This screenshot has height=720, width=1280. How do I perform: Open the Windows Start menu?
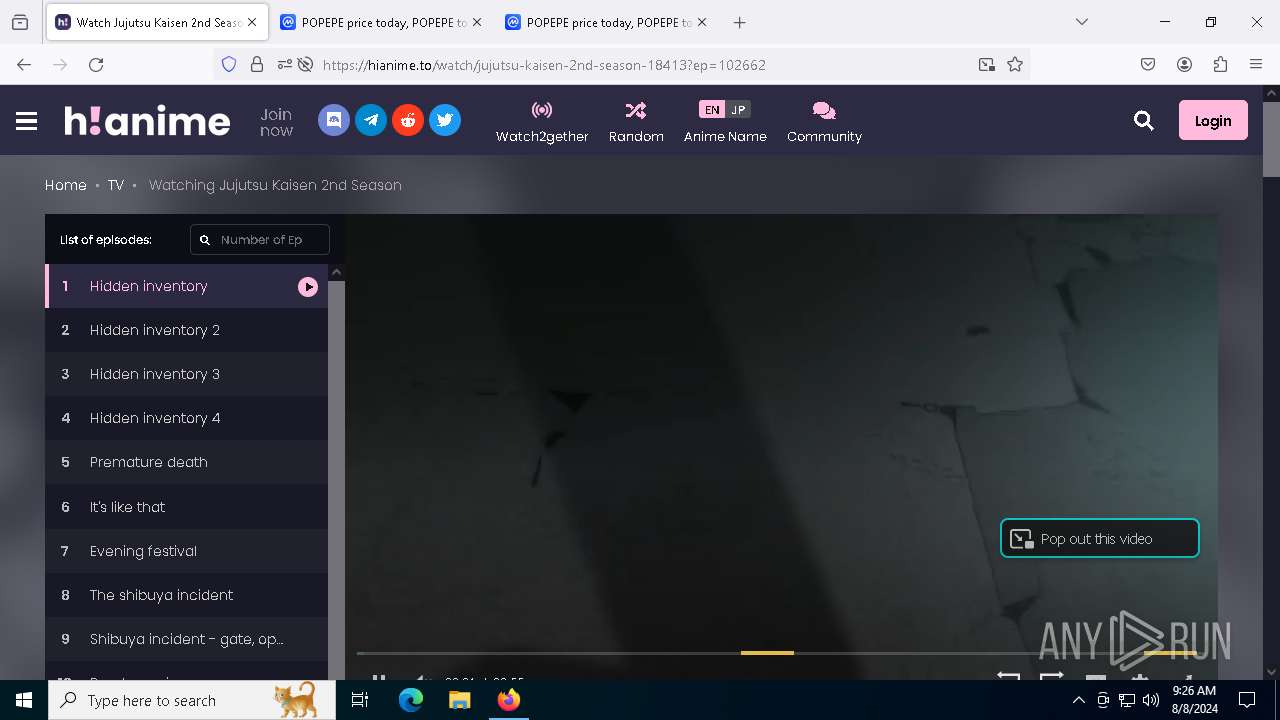(24, 700)
